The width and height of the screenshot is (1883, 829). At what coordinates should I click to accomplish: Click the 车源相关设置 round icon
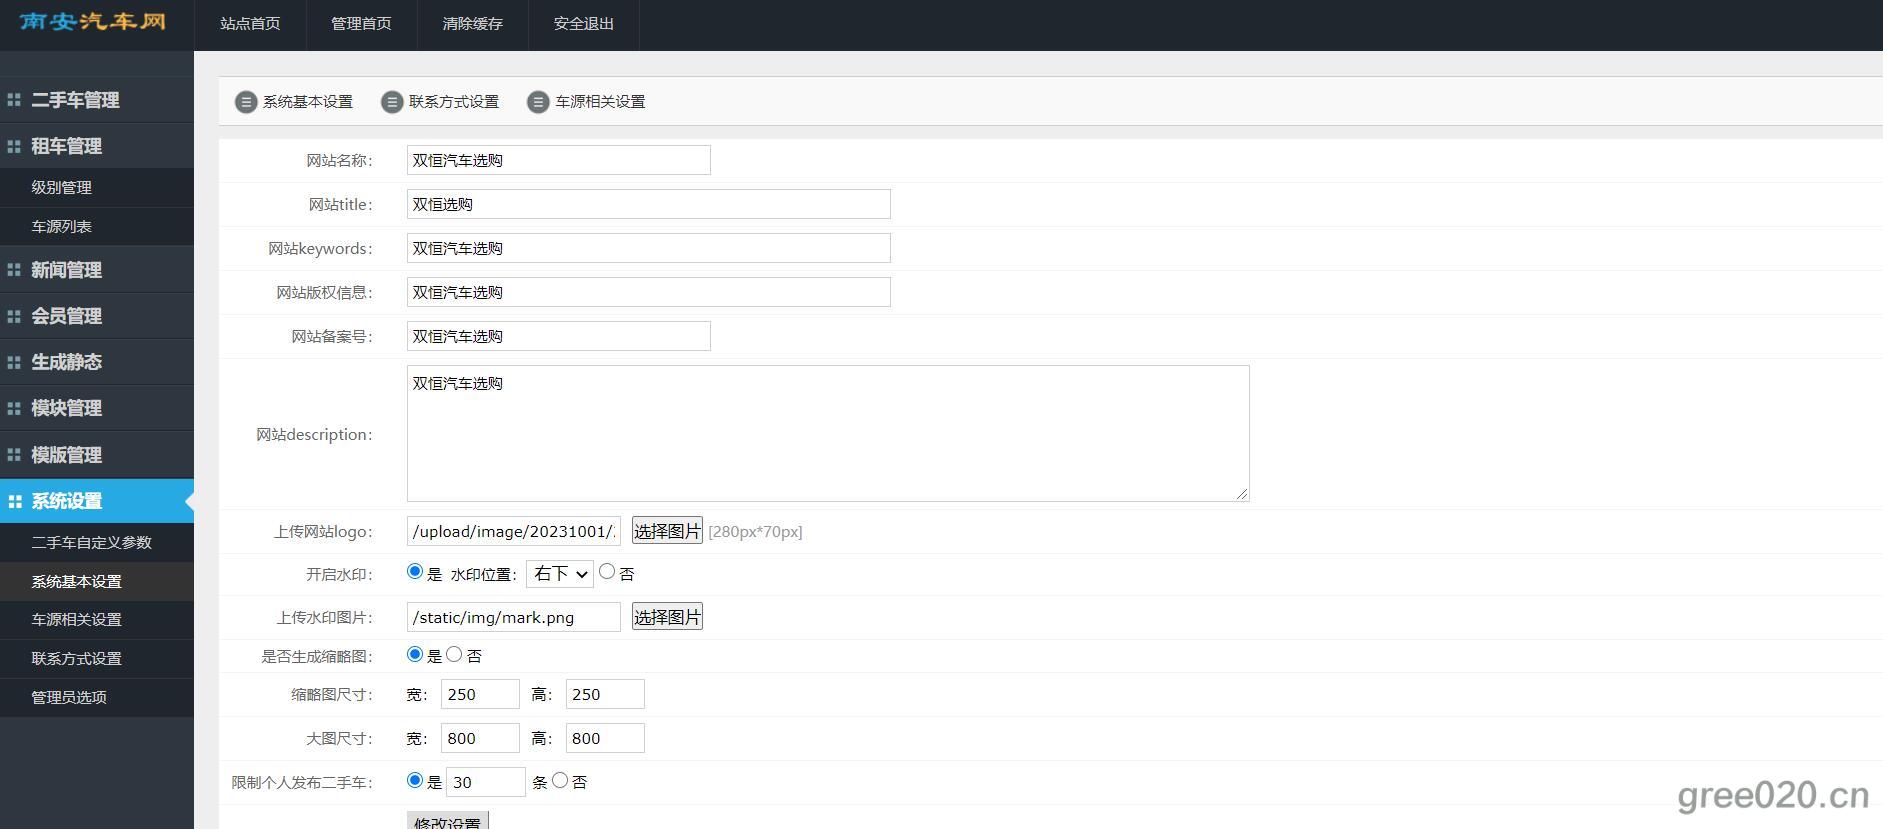[538, 102]
